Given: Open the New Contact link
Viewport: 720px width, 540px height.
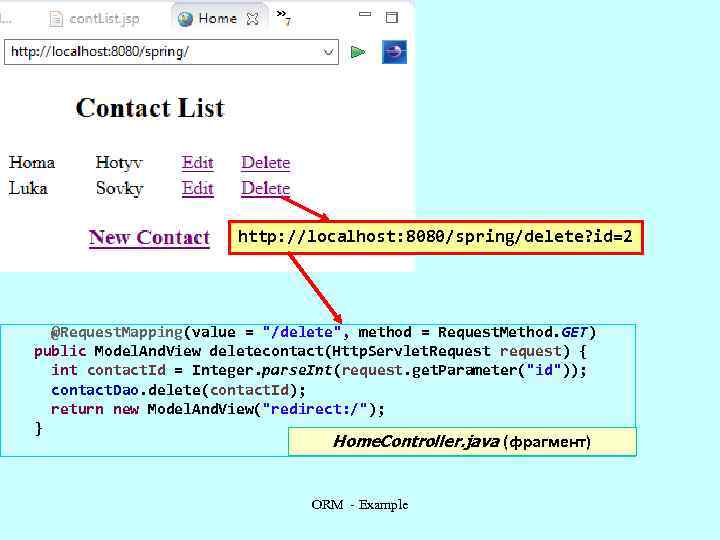Looking at the screenshot, I should (149, 237).
